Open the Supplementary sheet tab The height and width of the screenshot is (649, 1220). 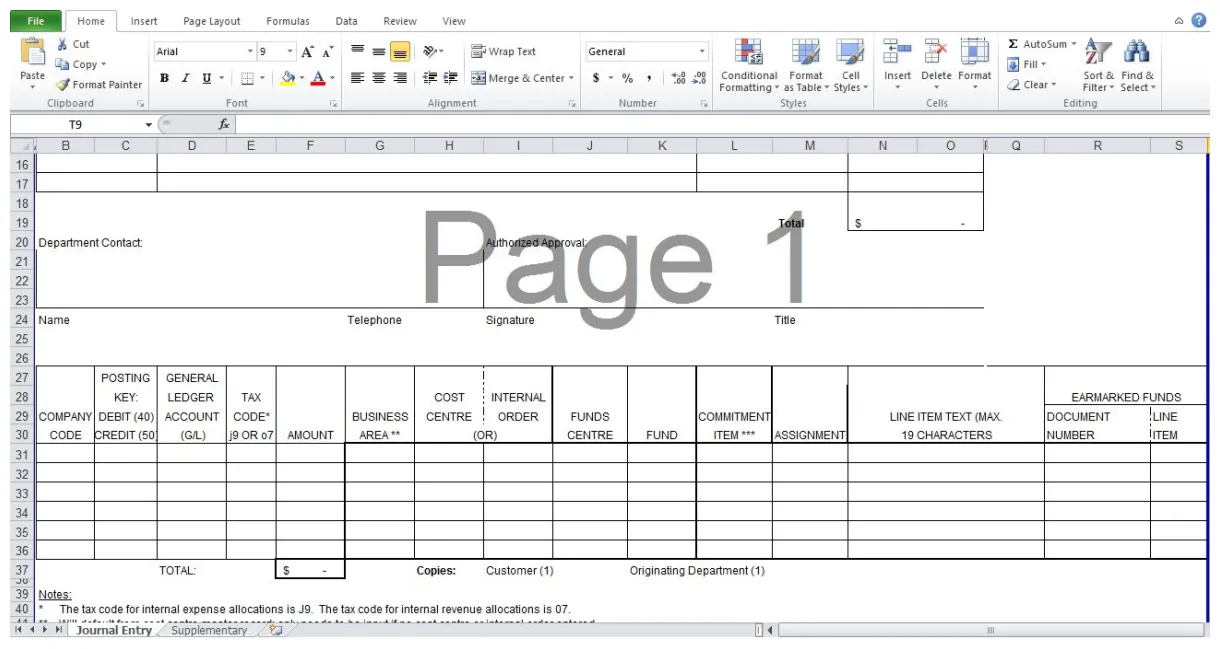[208, 631]
